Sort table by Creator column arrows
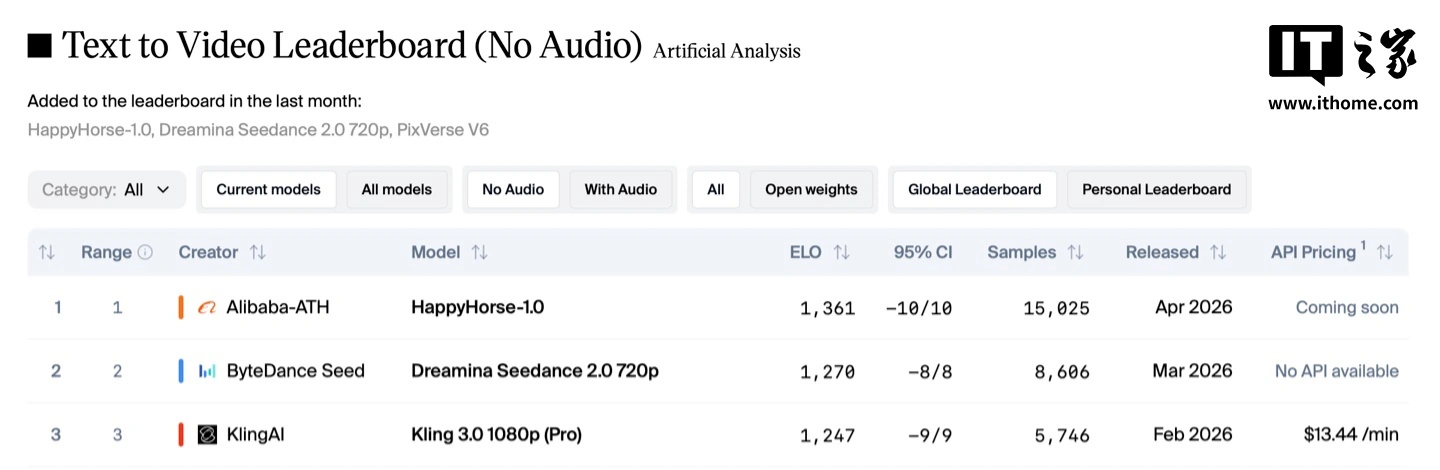This screenshot has height=470, width=1440. (x=258, y=253)
